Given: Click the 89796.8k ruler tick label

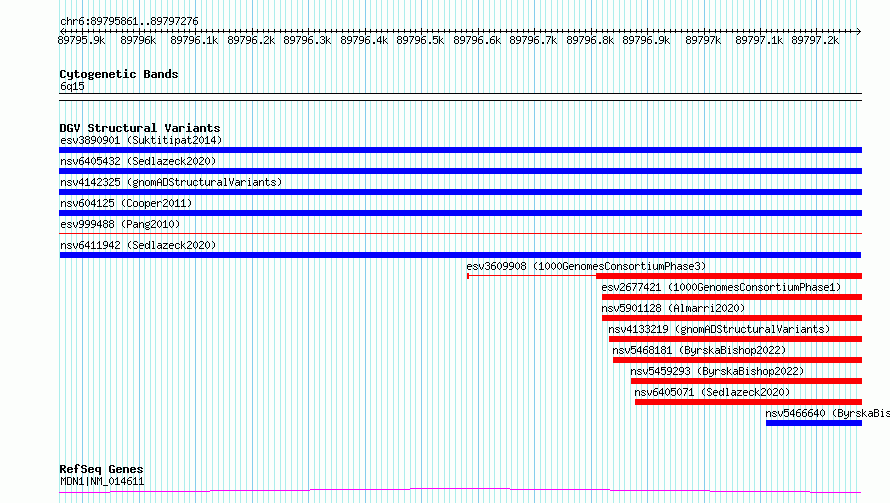Looking at the screenshot, I should pos(590,40).
